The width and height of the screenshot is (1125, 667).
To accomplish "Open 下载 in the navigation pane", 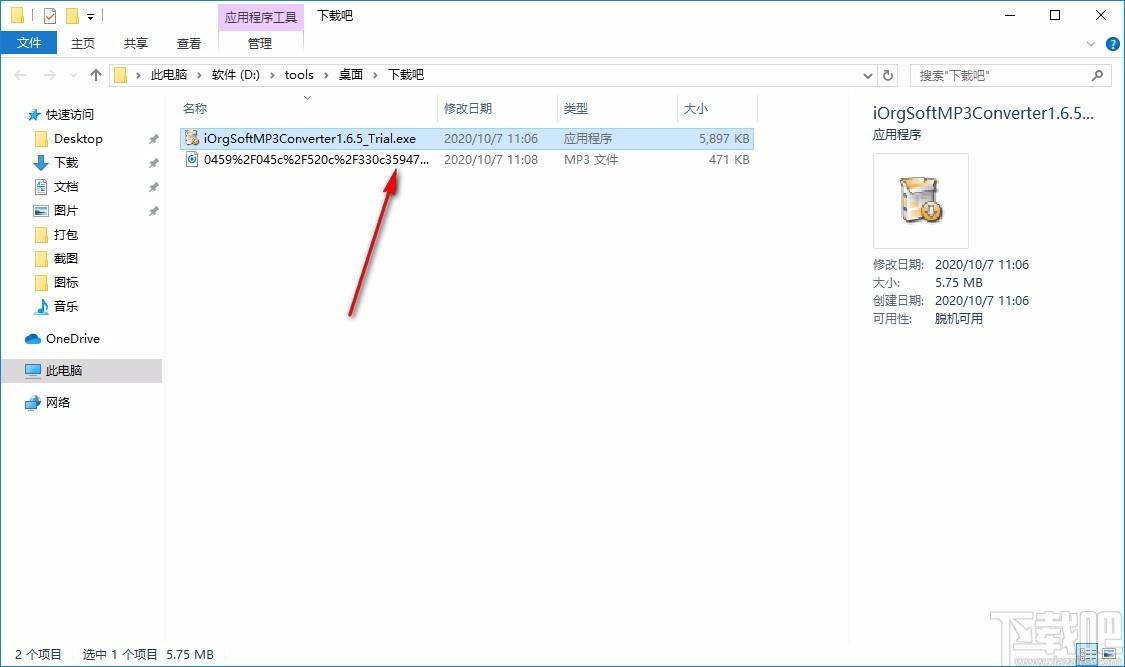I will click(66, 163).
